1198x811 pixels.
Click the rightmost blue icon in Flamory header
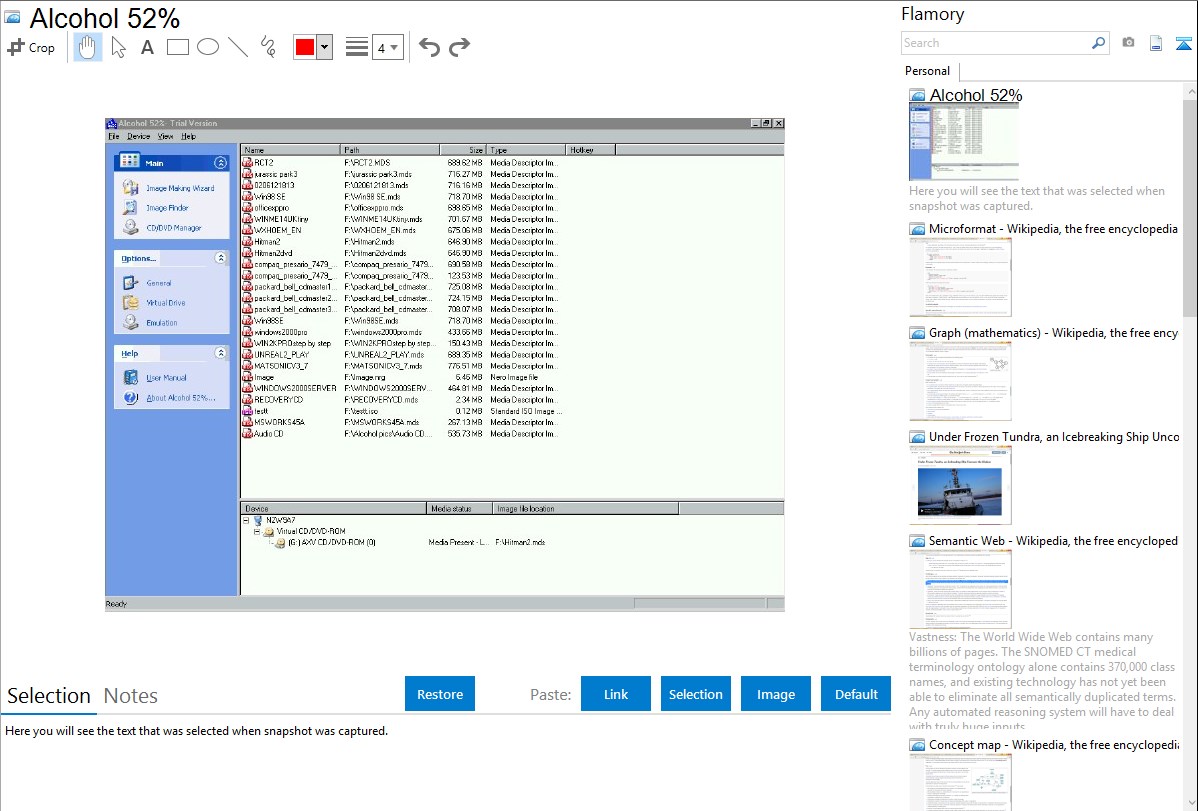pos(1183,44)
